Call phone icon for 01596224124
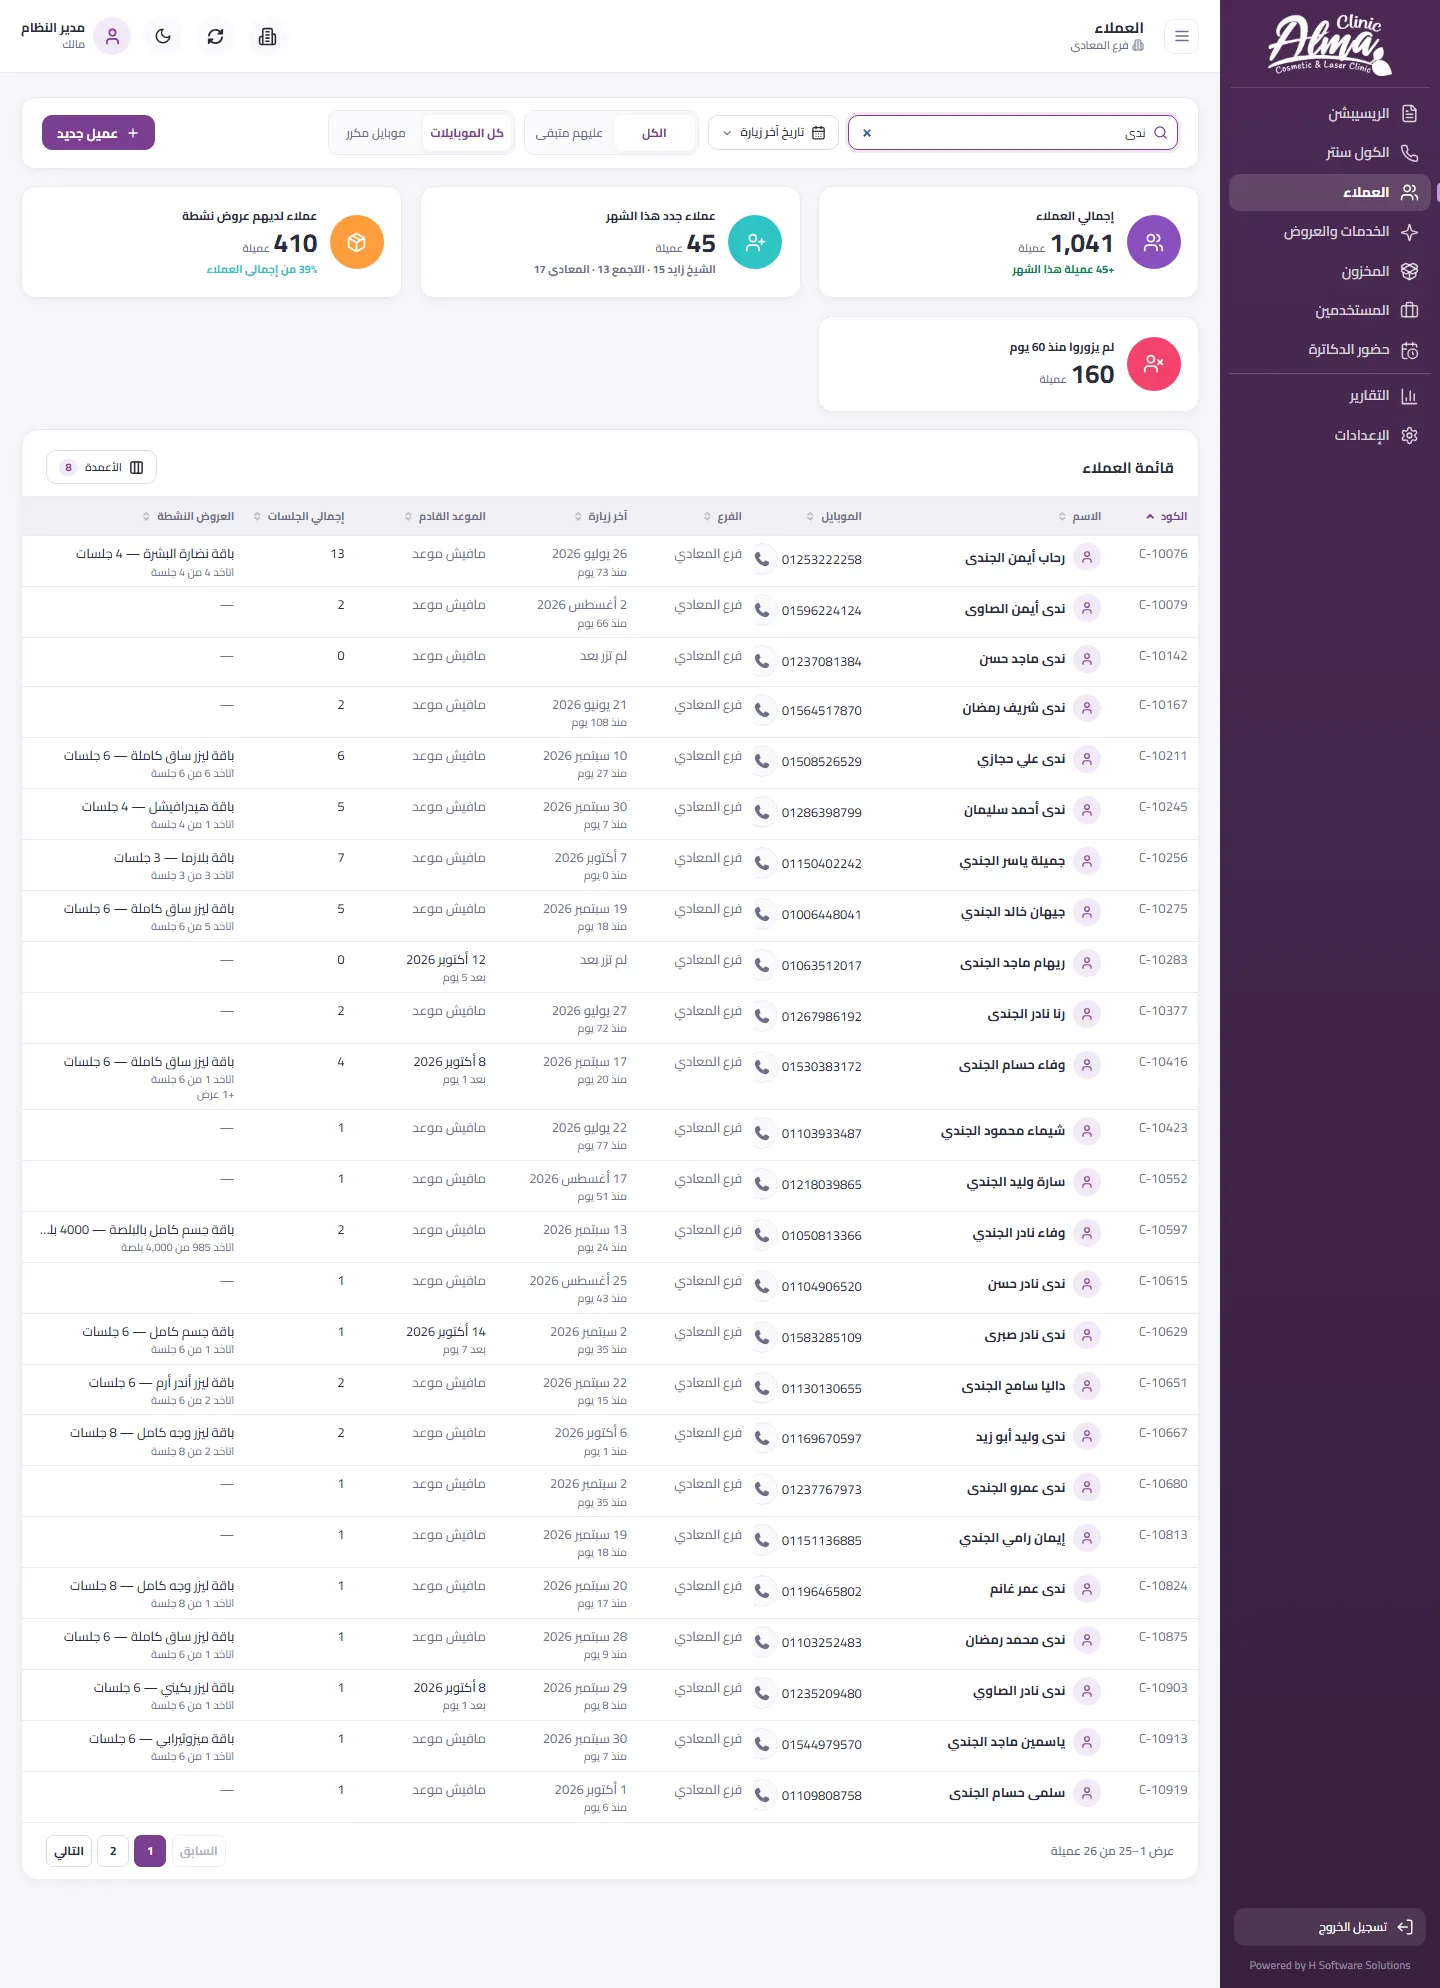 point(762,610)
